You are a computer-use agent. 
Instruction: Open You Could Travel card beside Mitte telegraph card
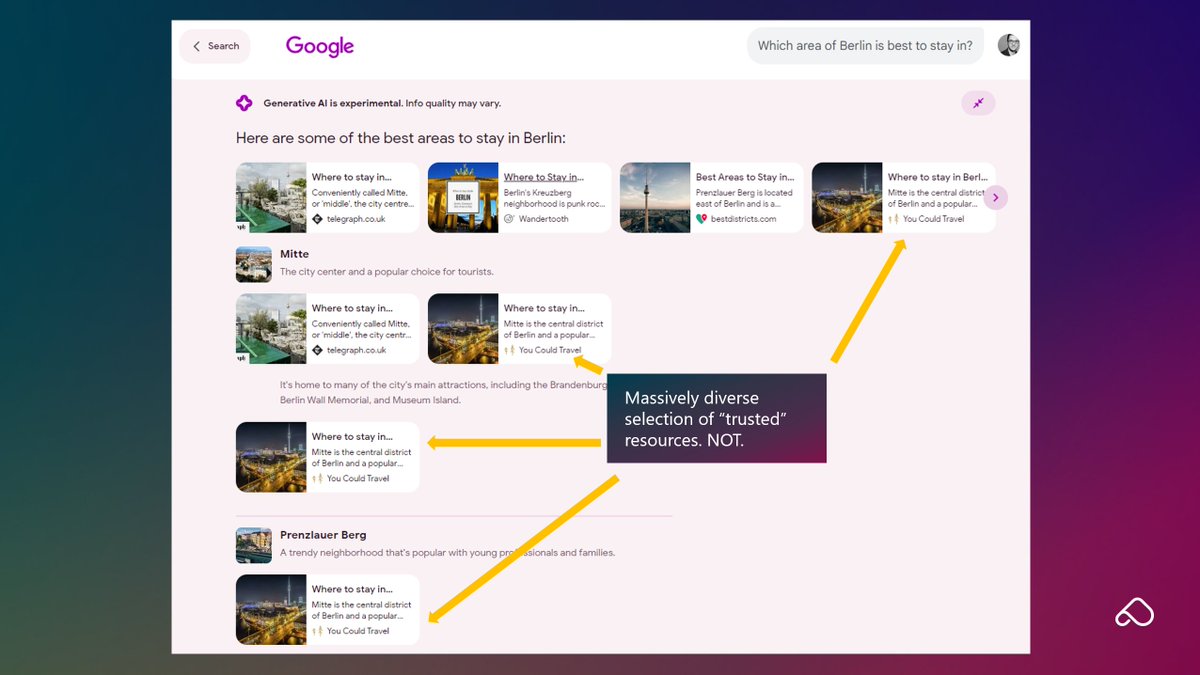[519, 328]
